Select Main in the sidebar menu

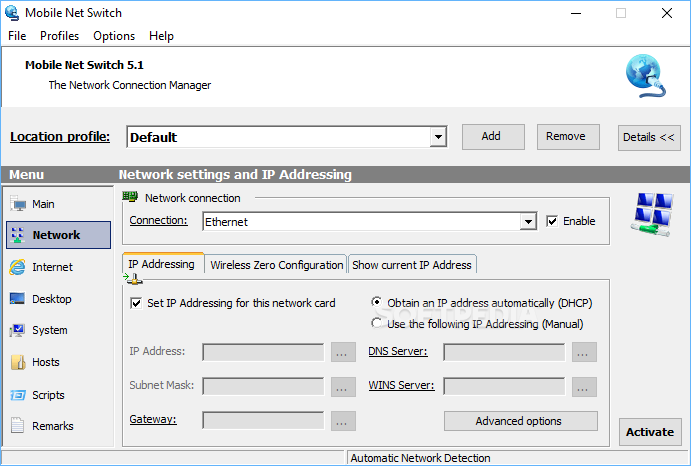click(x=58, y=204)
